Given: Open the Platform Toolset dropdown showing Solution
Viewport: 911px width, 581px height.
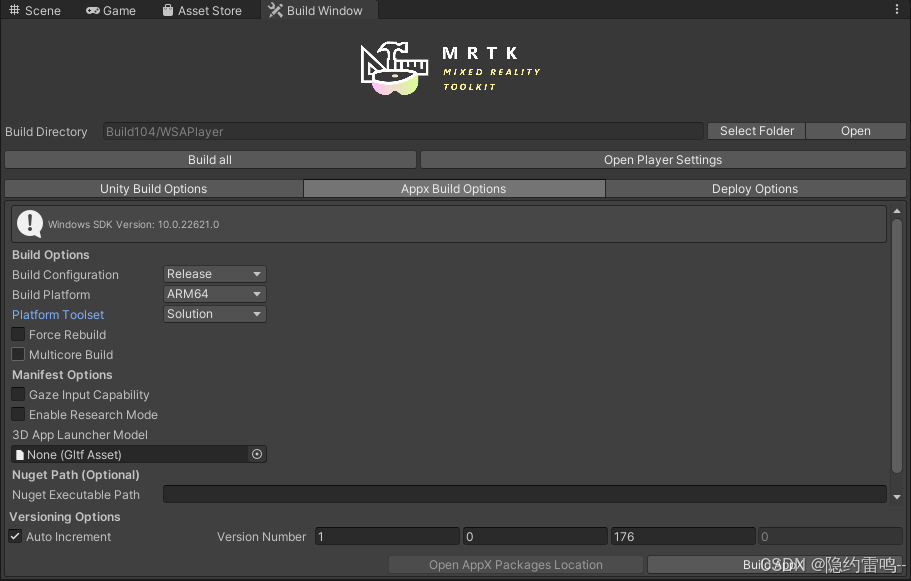Looking at the screenshot, I should click(214, 314).
